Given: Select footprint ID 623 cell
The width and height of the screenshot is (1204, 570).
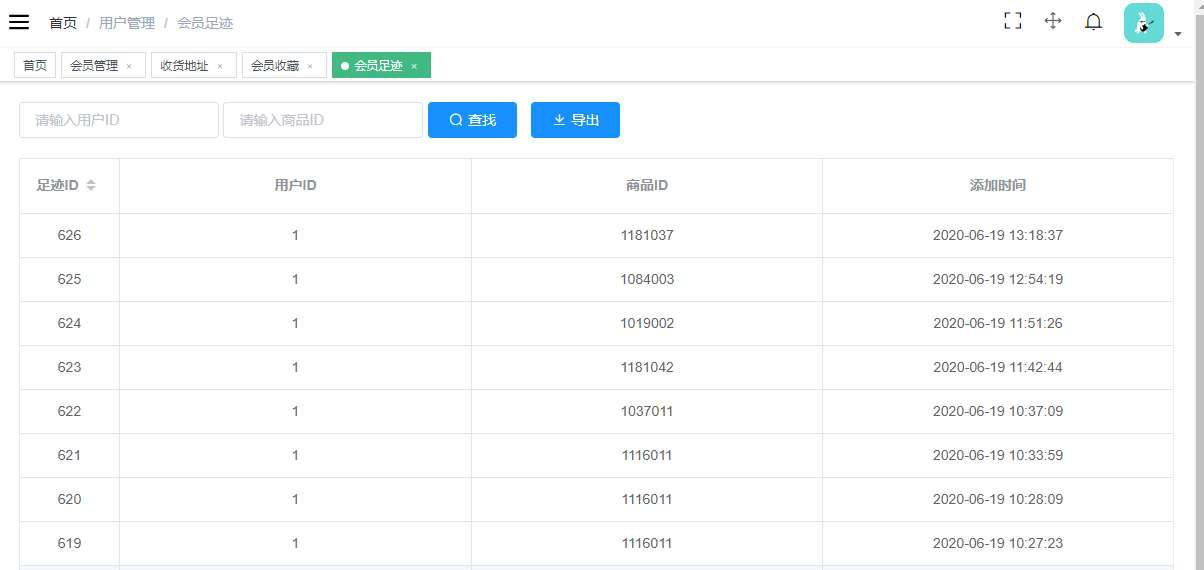Looking at the screenshot, I should coord(70,367).
